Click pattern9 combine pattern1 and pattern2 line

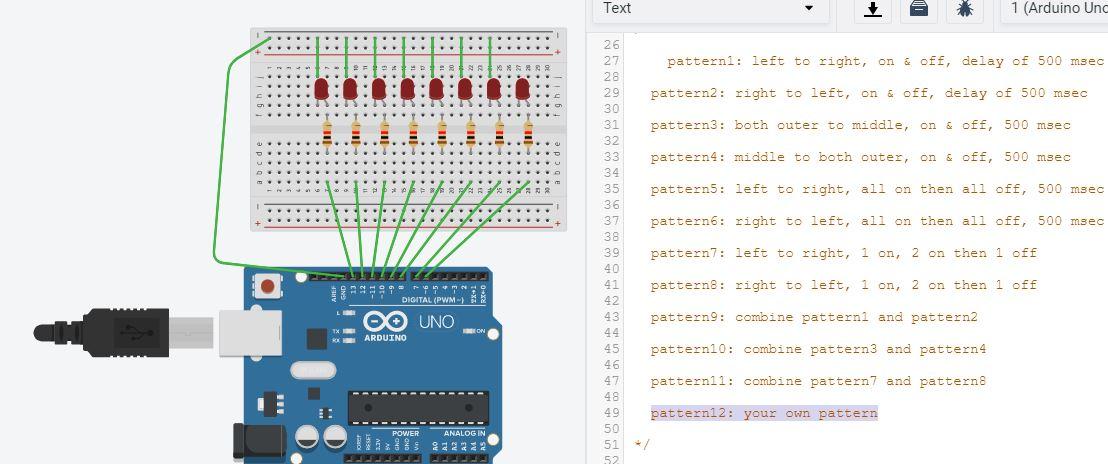[814, 317]
